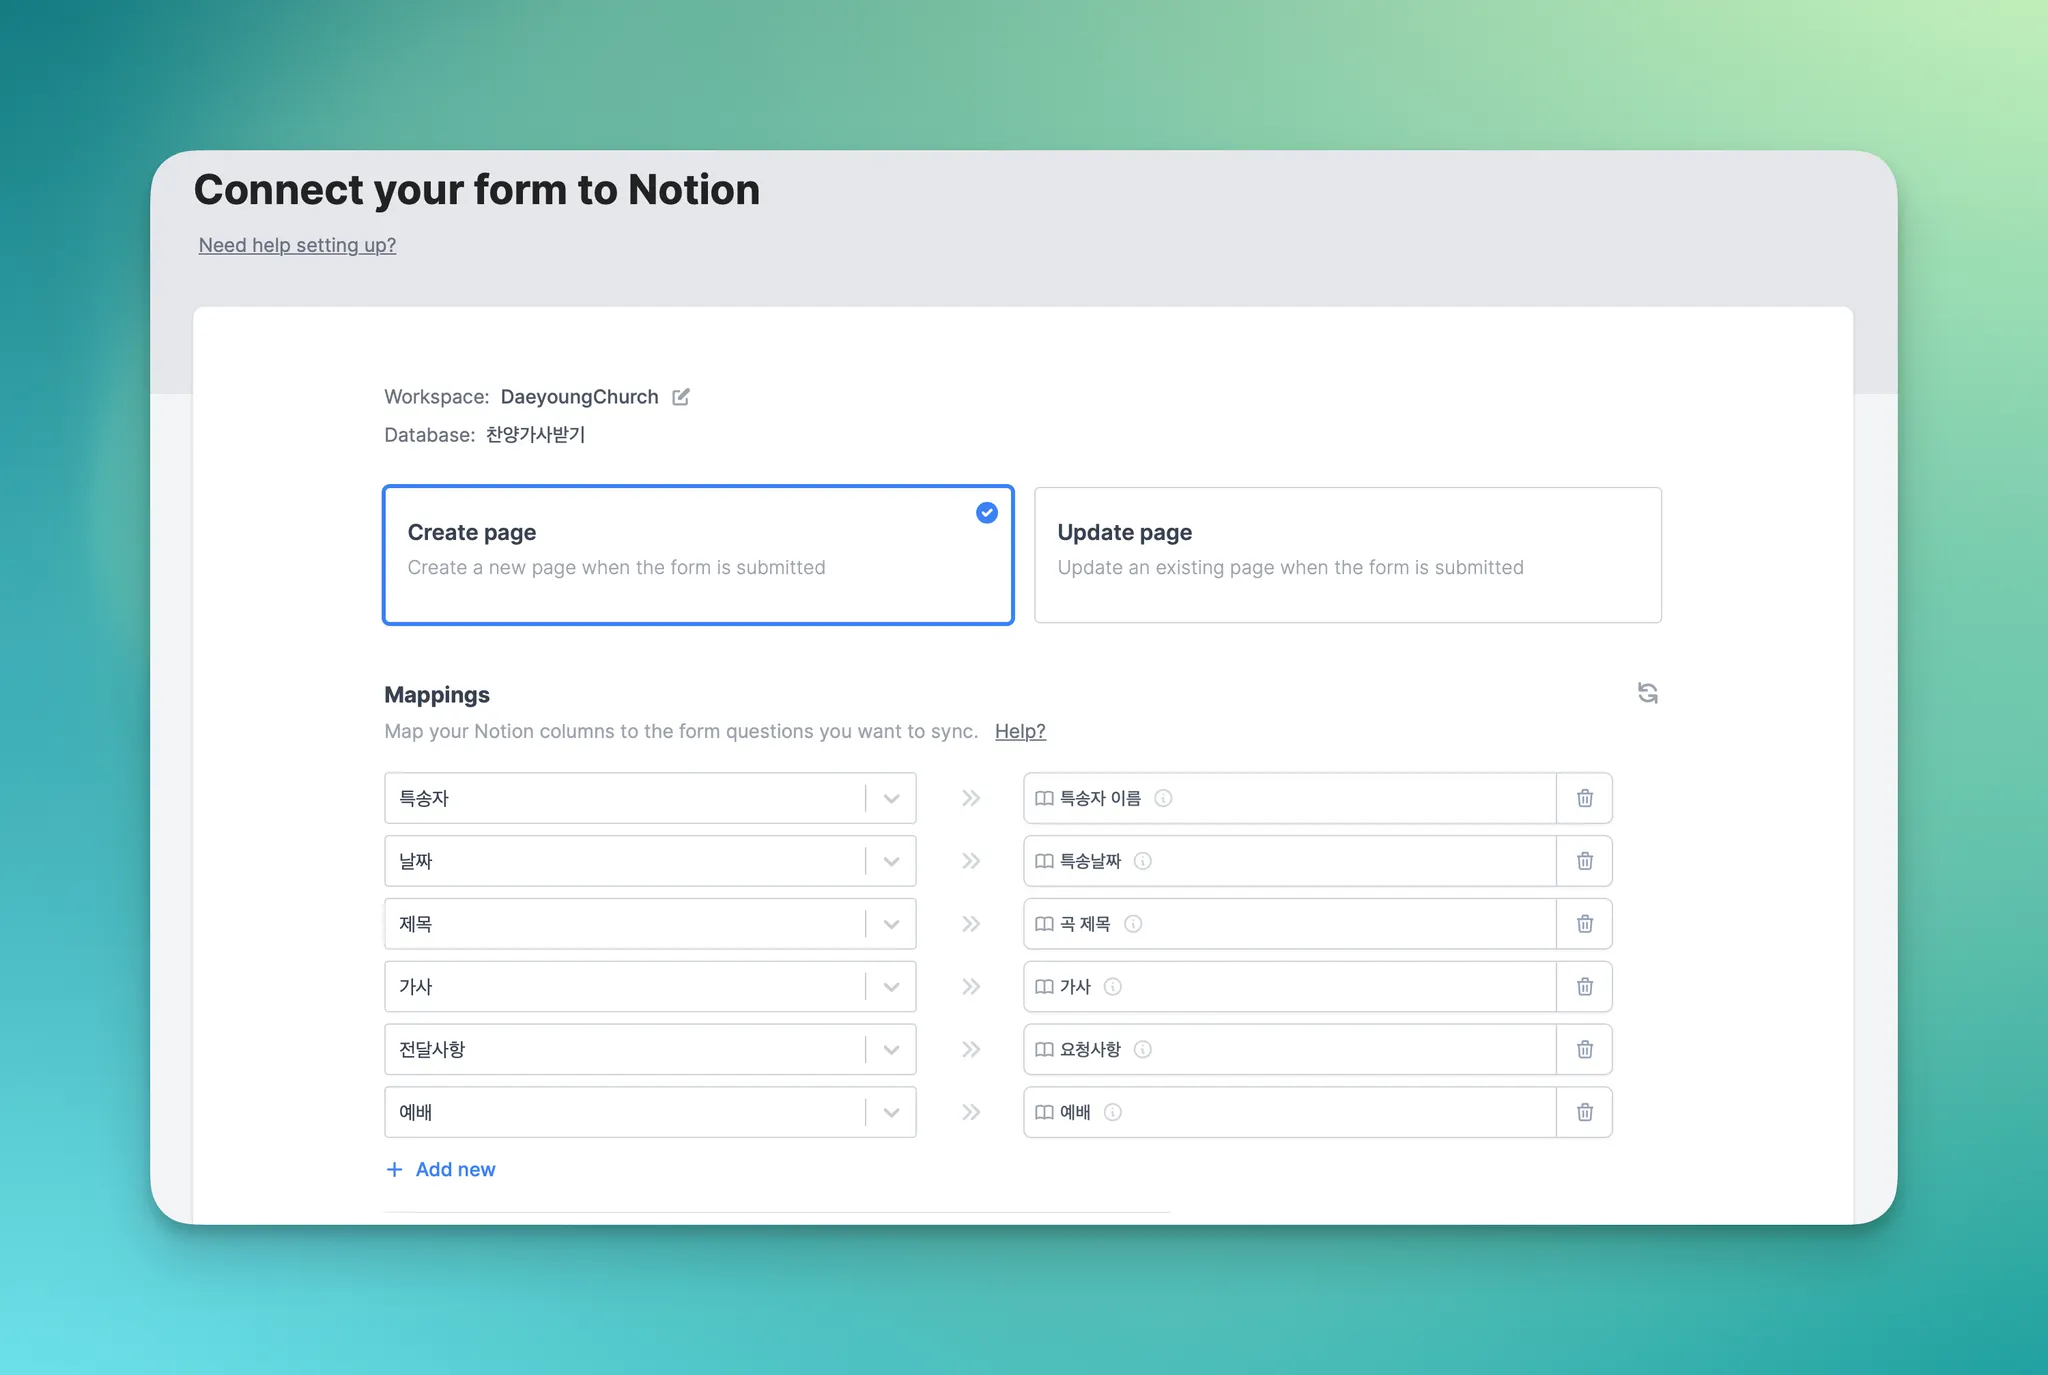Click the blue checkmark on Create page
This screenshot has width=2048, height=1375.
click(986, 513)
